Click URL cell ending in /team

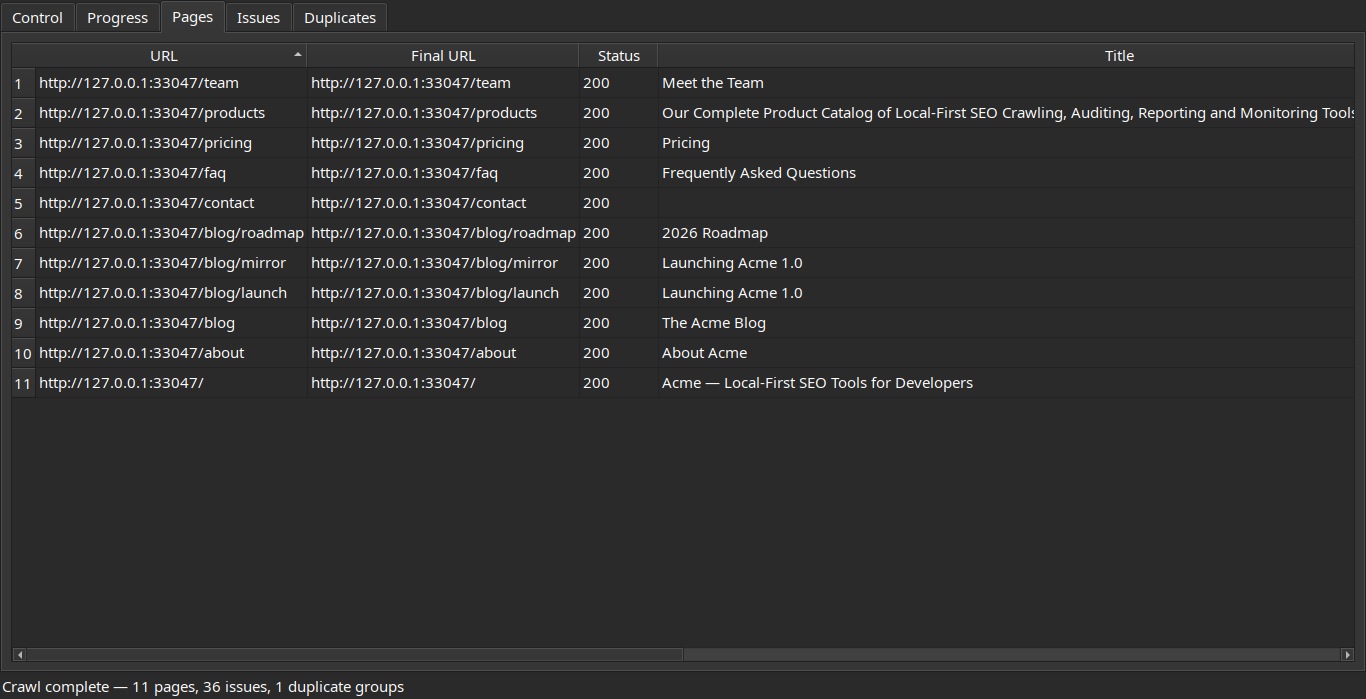click(x=171, y=83)
